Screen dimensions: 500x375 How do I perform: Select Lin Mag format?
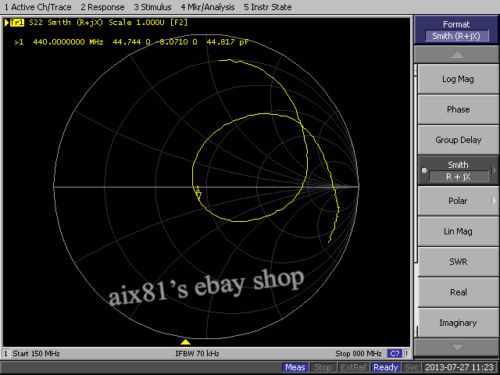[458, 231]
